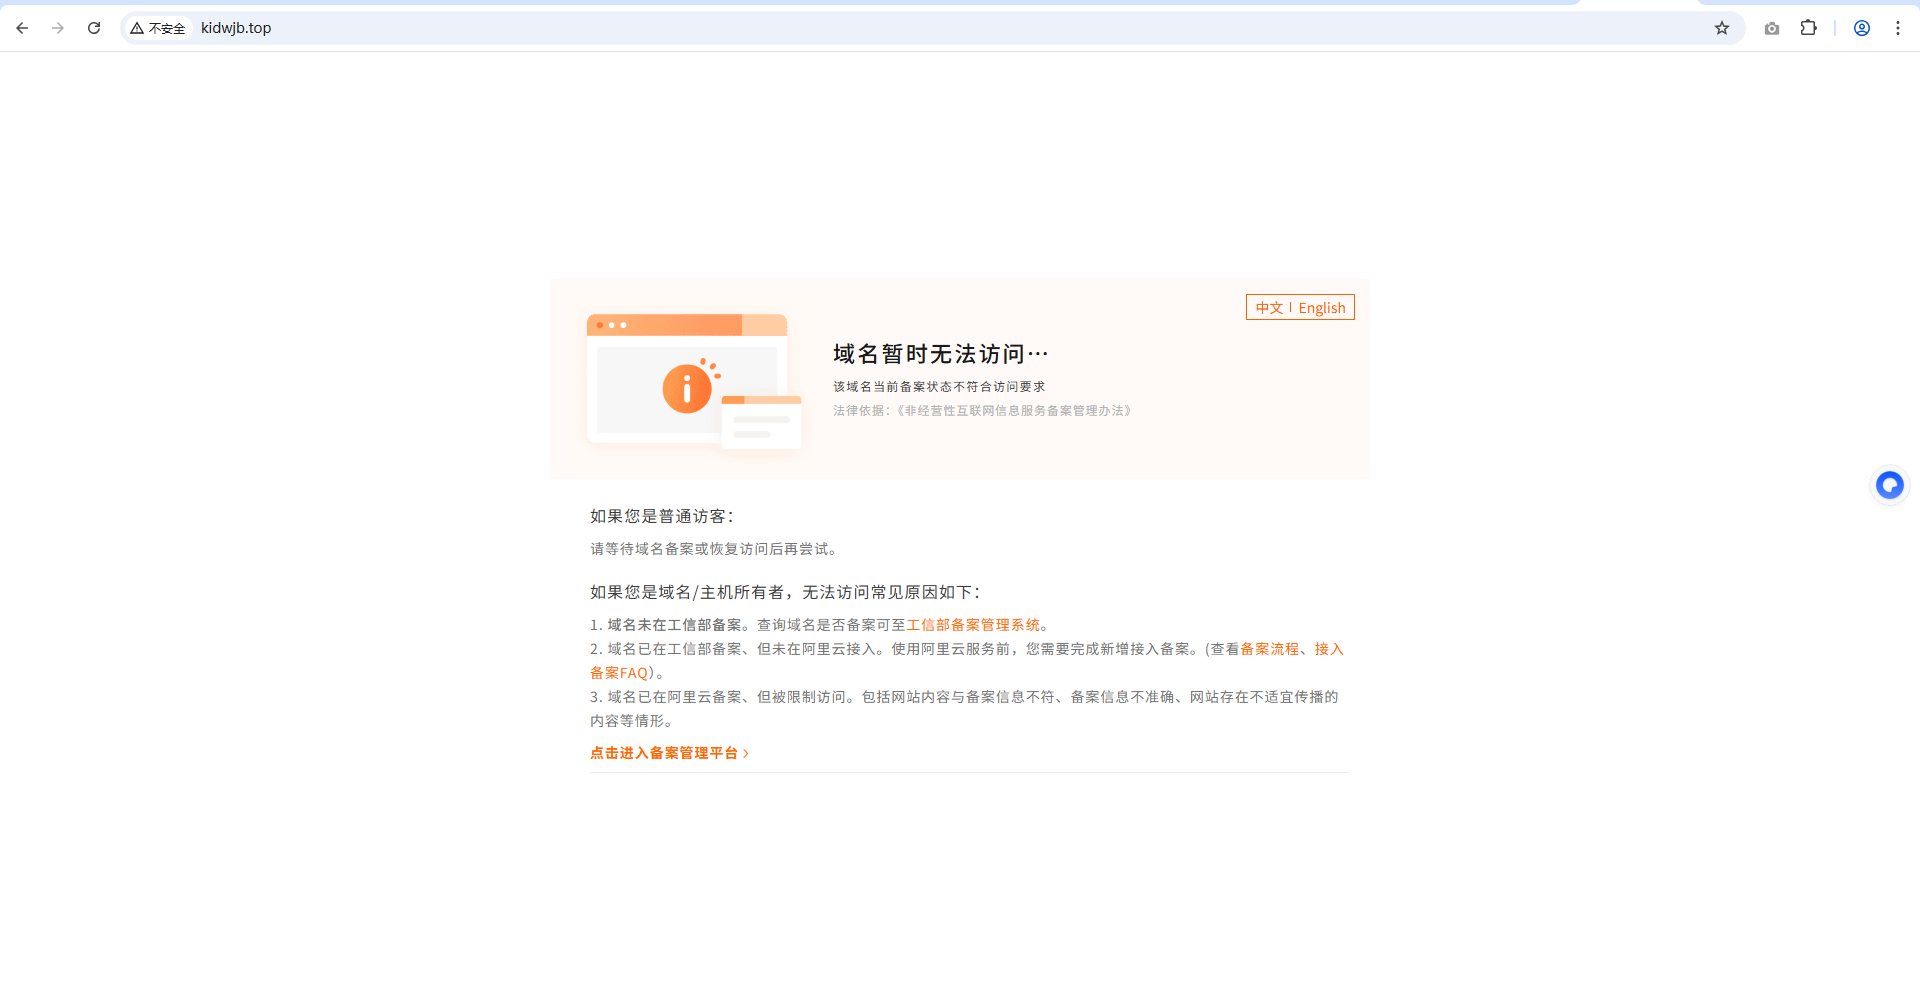Click the browser back arrow
The image size is (1920, 1000).
click(x=22, y=28)
